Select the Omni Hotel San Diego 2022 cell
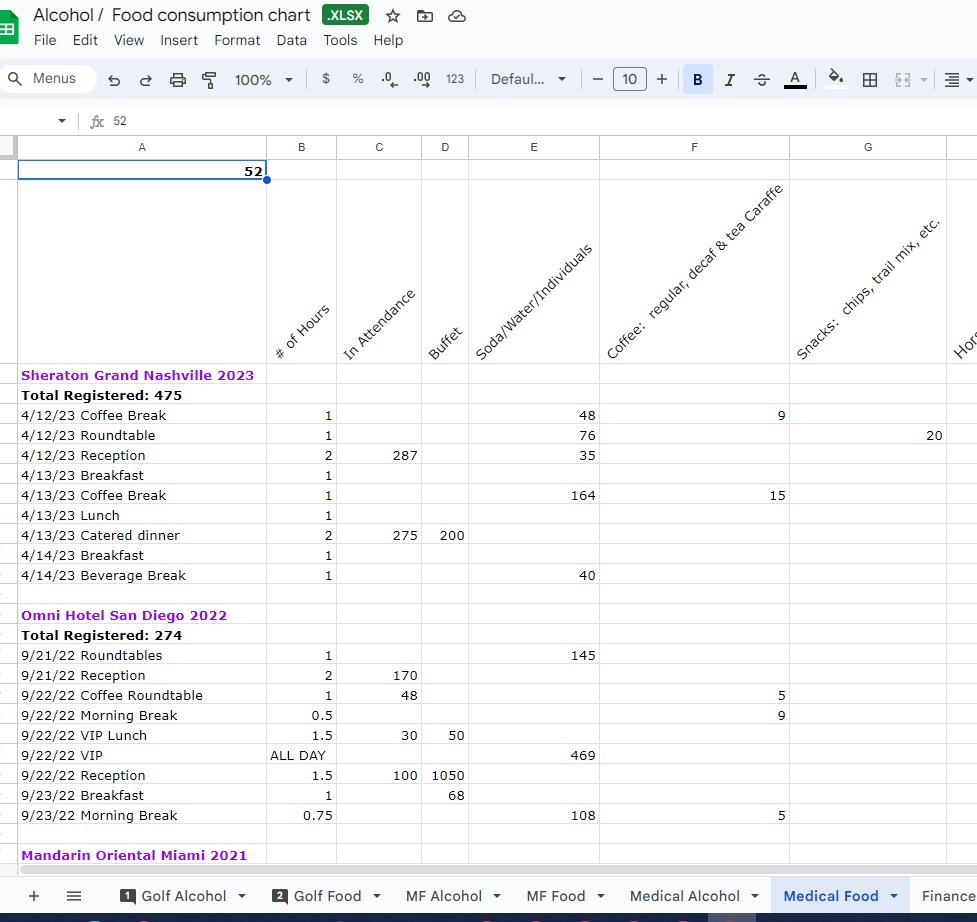 pyautogui.click(x=142, y=615)
